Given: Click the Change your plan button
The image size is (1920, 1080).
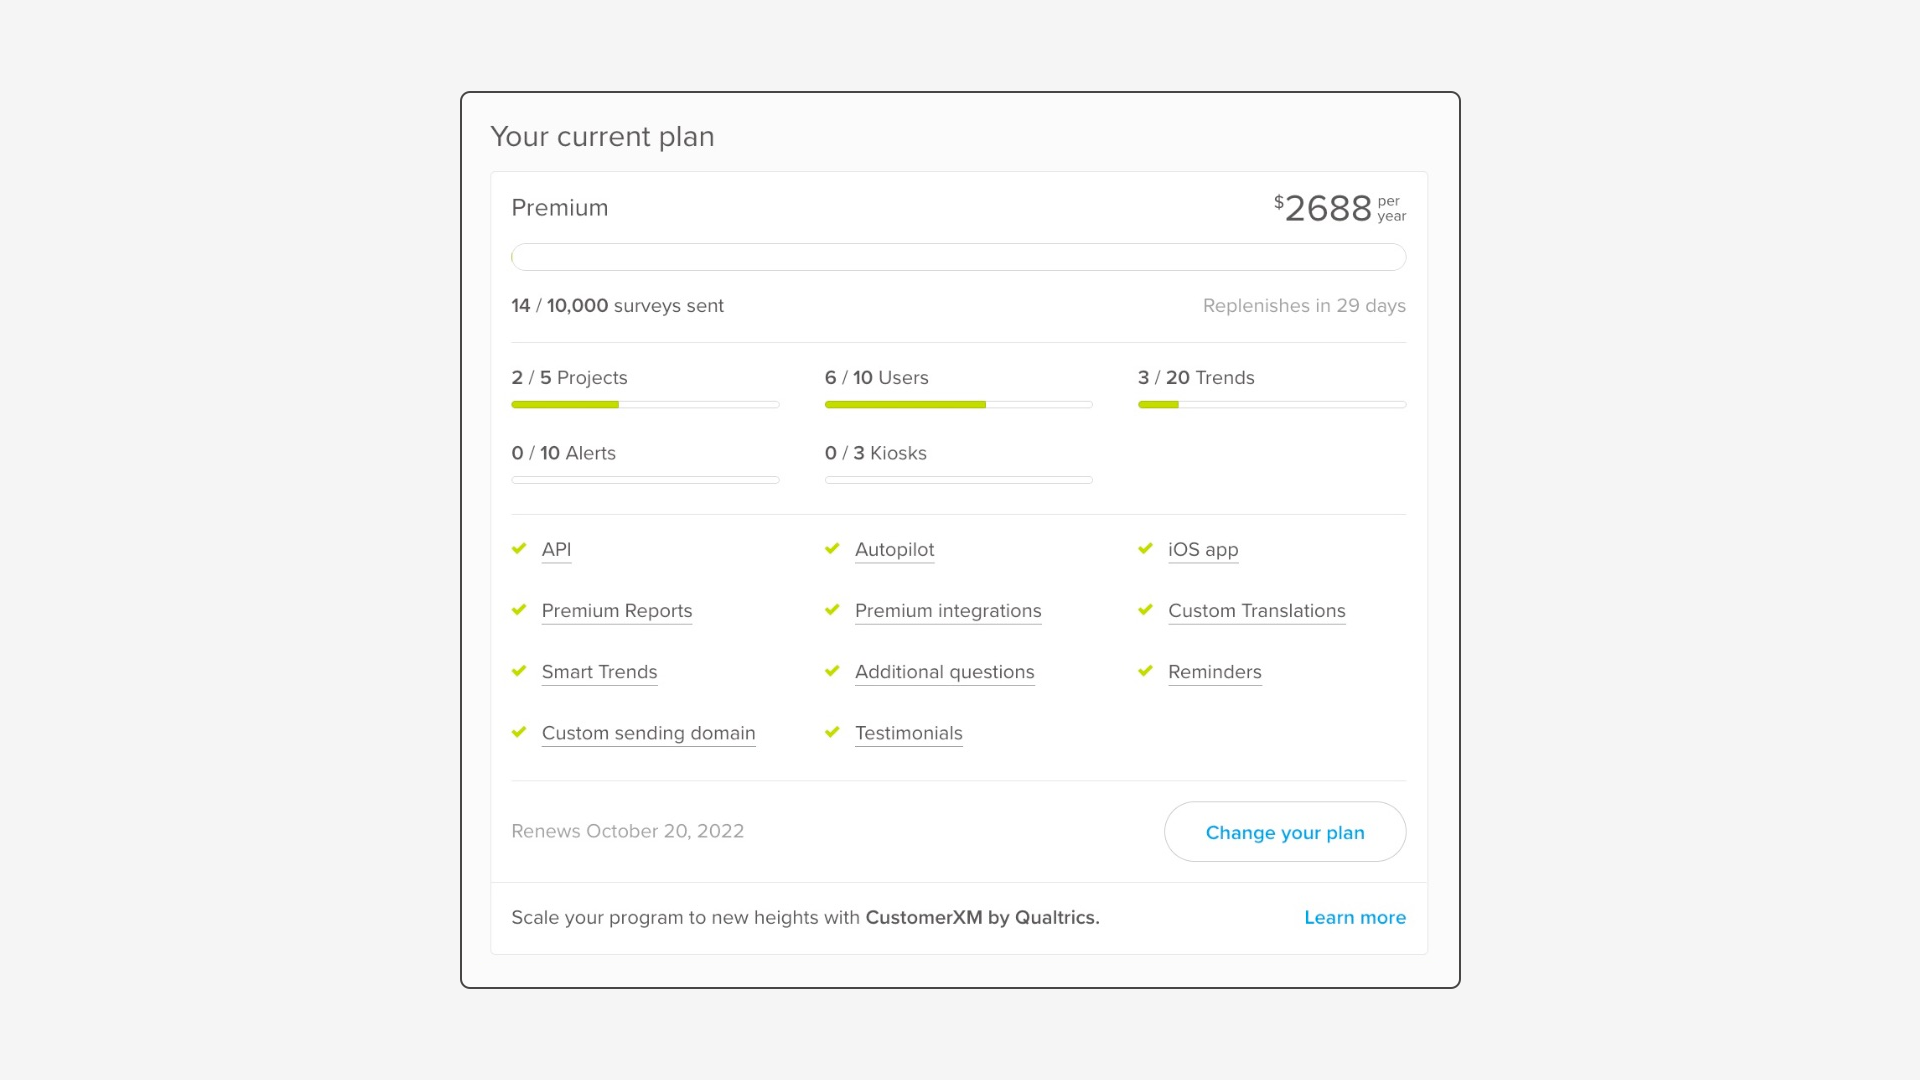Looking at the screenshot, I should pos(1284,831).
